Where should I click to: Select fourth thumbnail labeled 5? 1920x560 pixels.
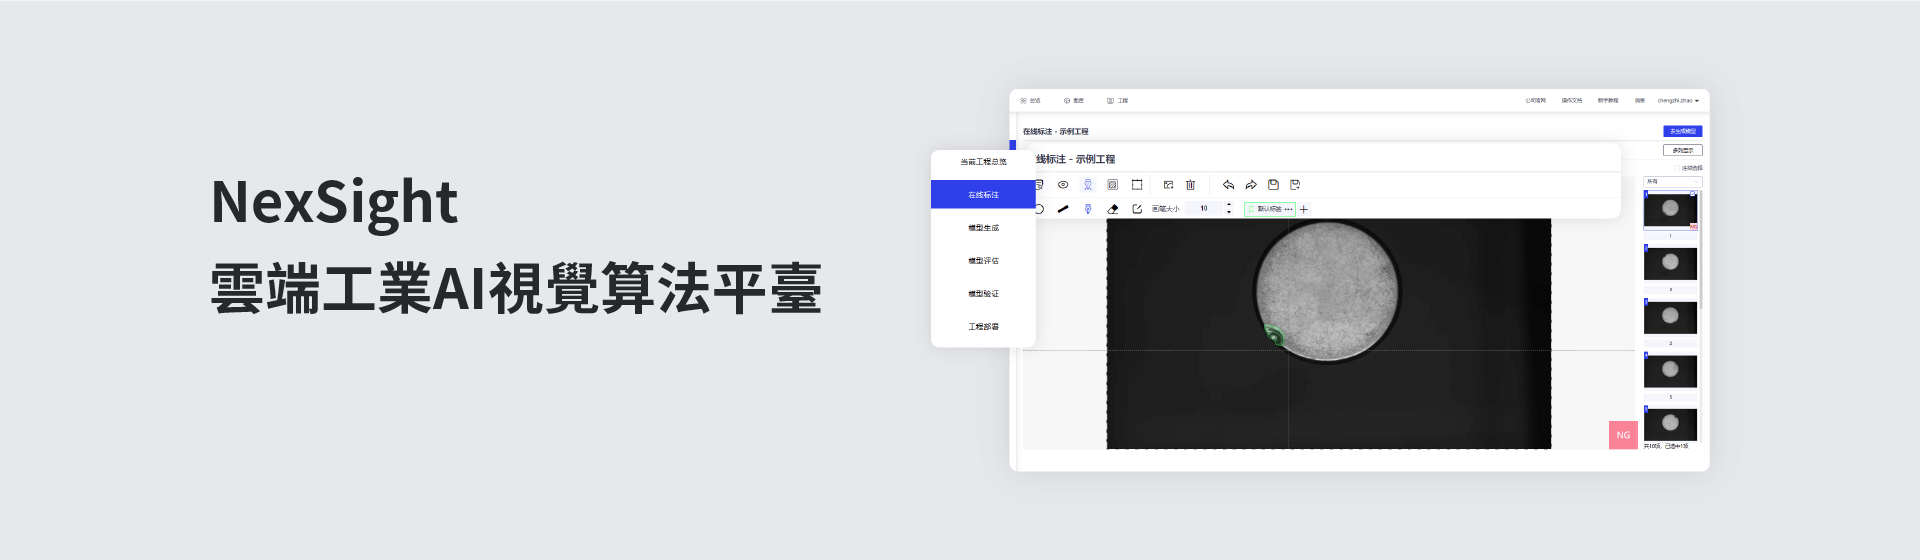click(x=1670, y=371)
